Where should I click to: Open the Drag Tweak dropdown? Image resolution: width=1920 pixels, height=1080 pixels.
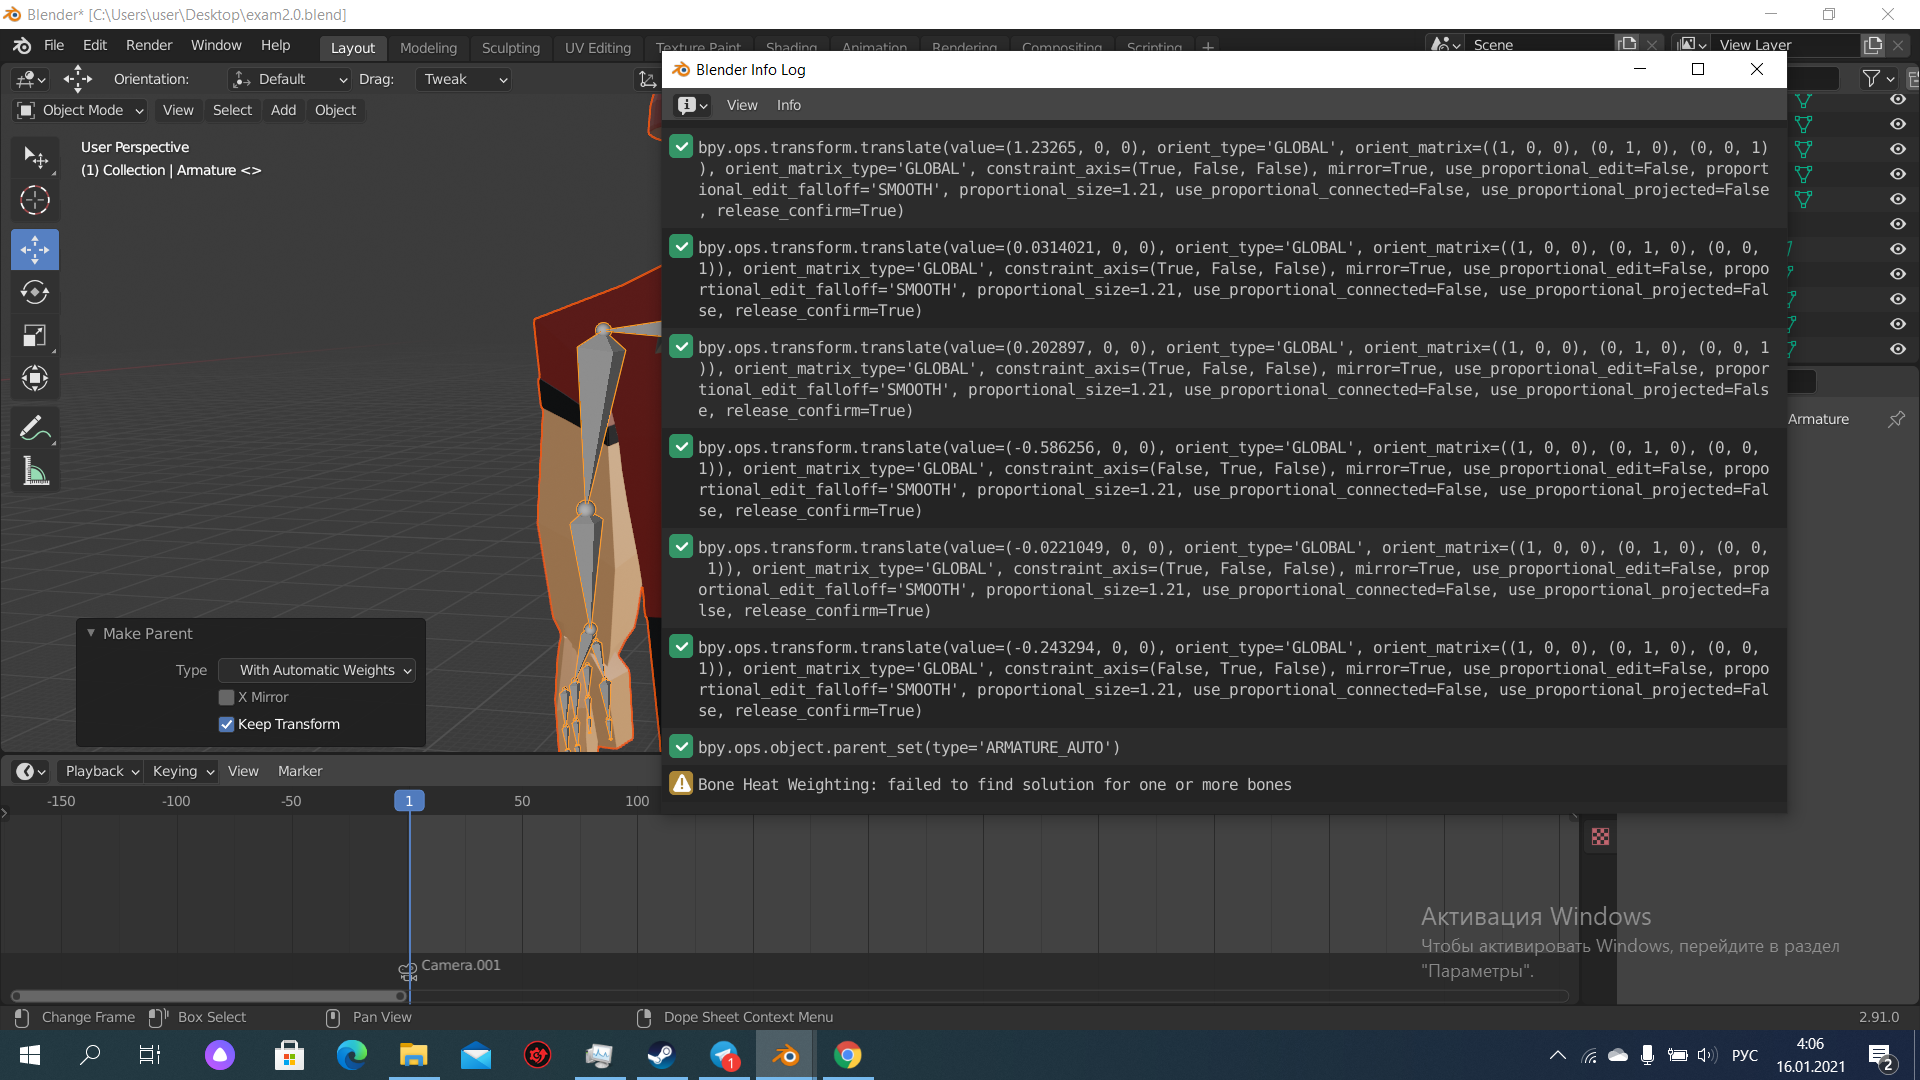pyautogui.click(x=464, y=79)
